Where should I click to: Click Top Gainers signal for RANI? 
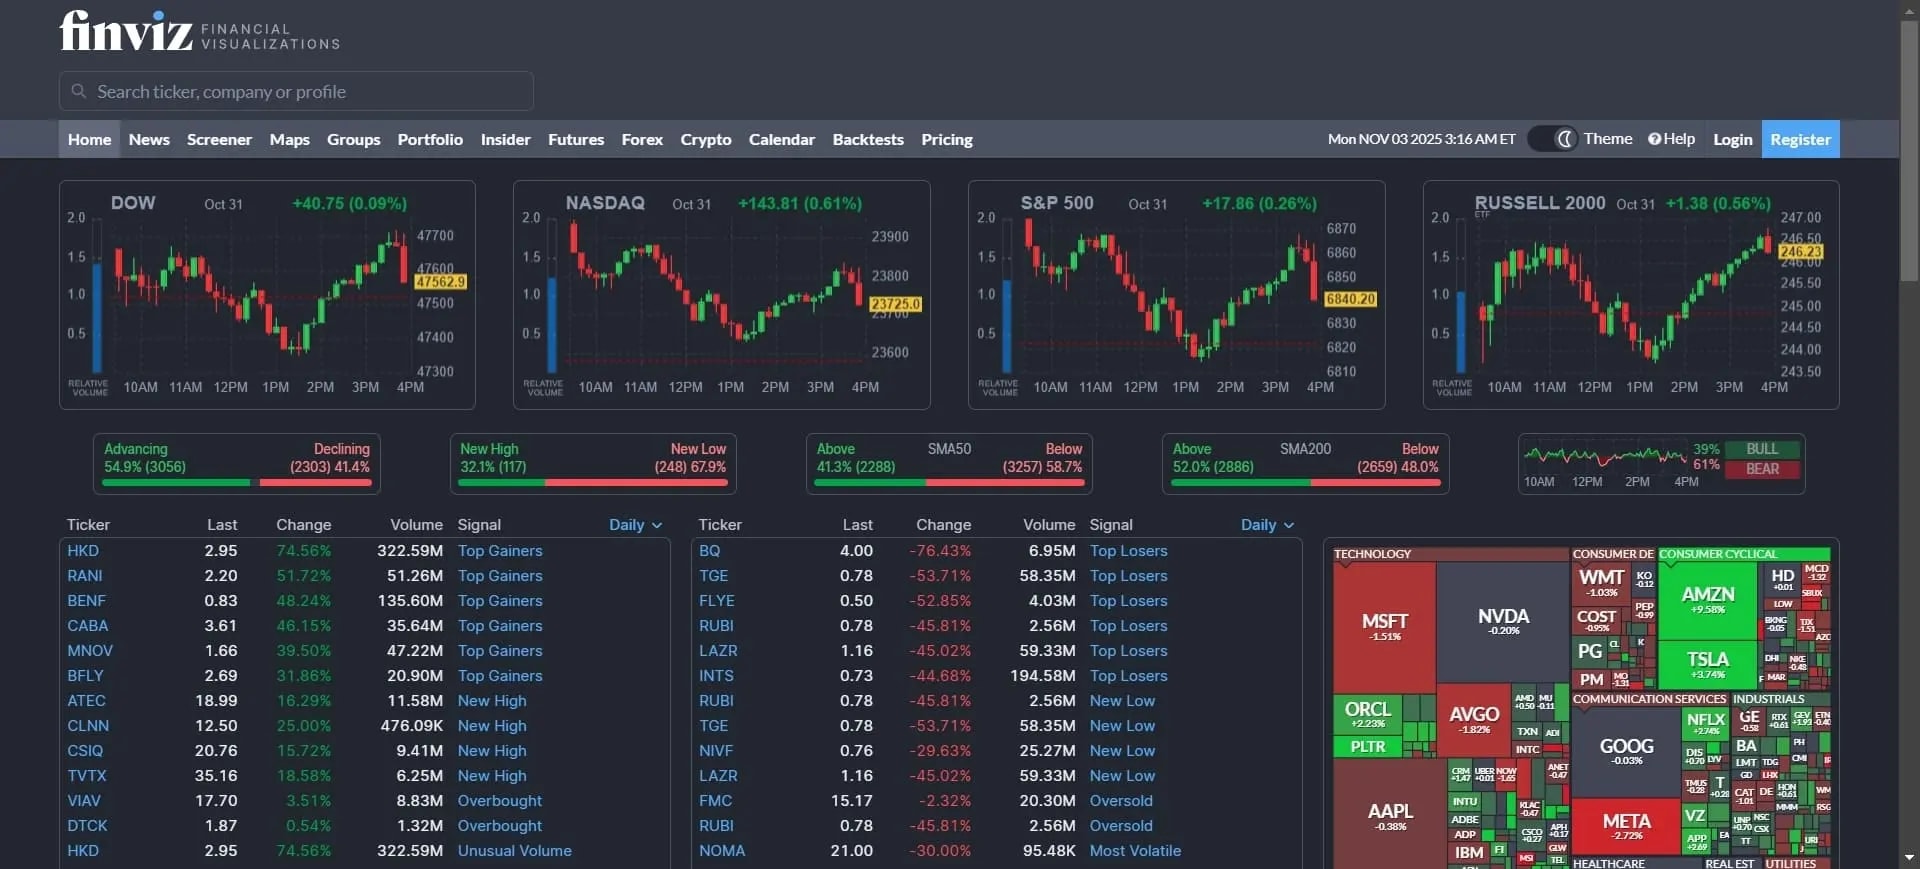500,576
